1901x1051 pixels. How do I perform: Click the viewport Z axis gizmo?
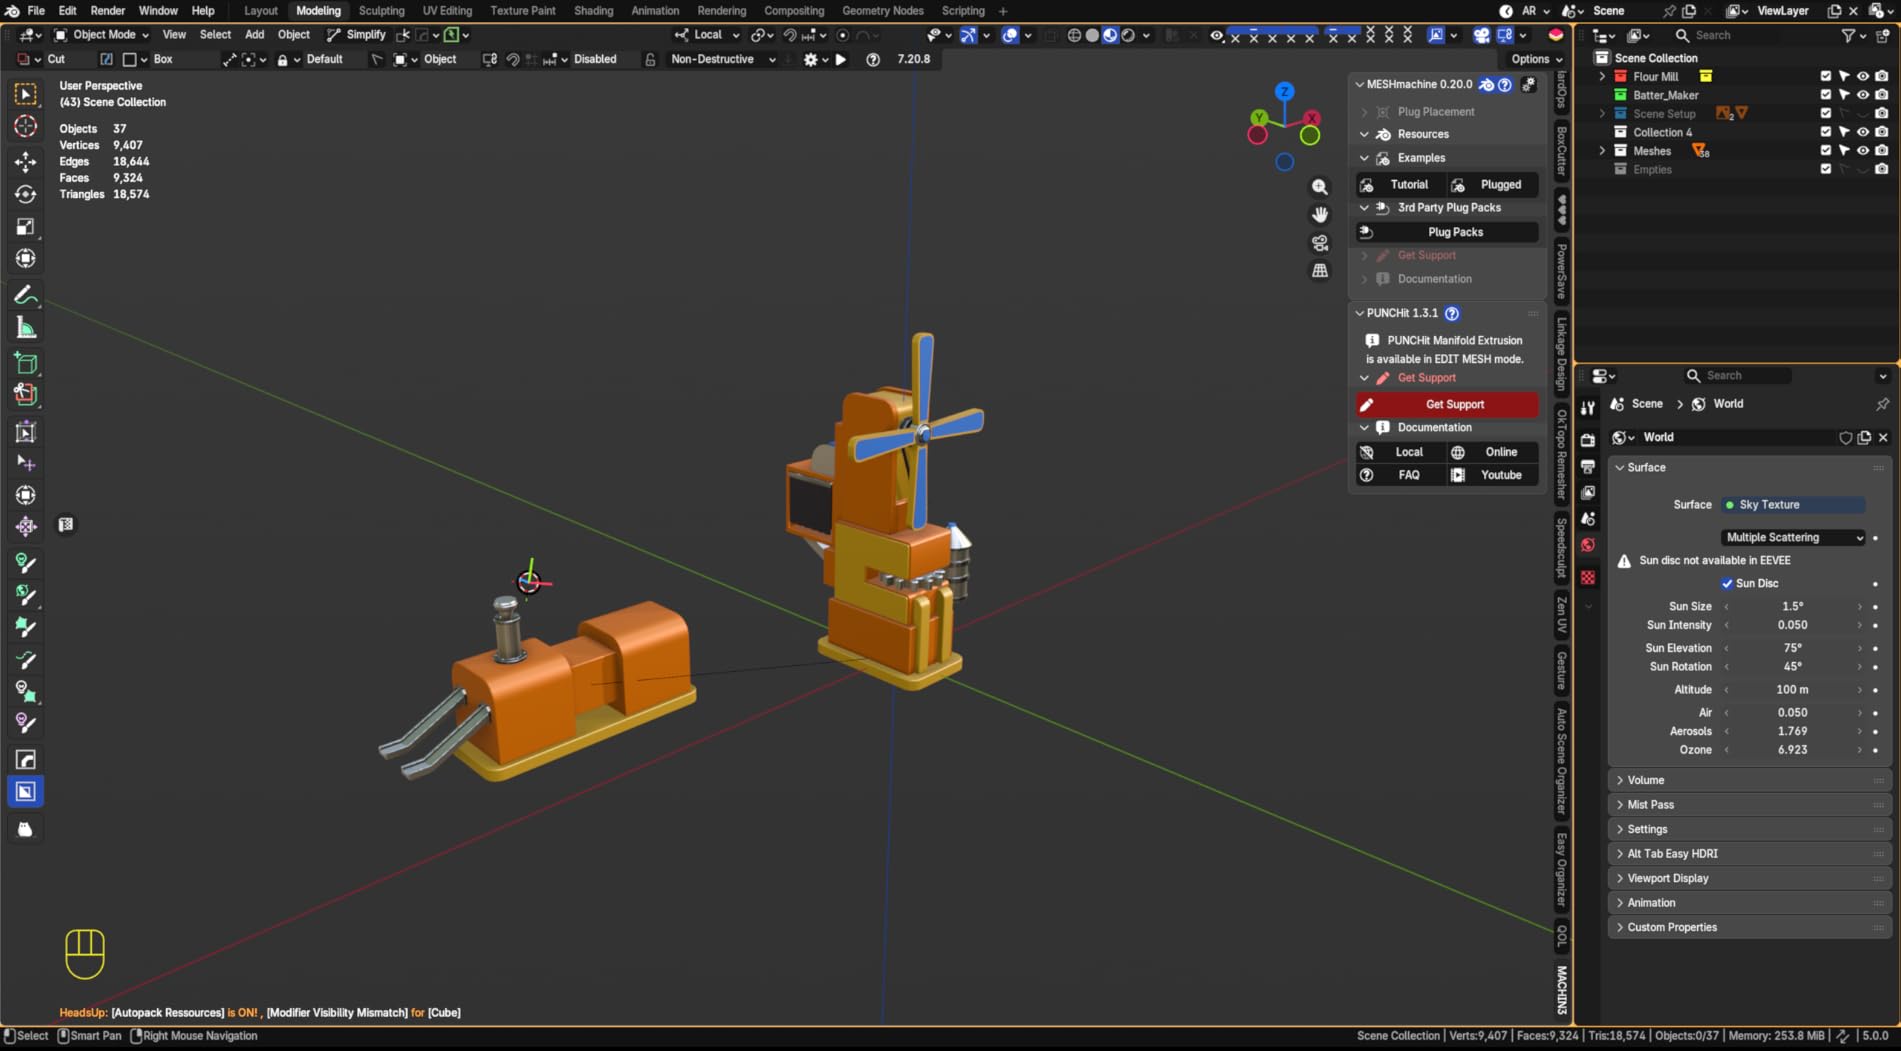1285,91
